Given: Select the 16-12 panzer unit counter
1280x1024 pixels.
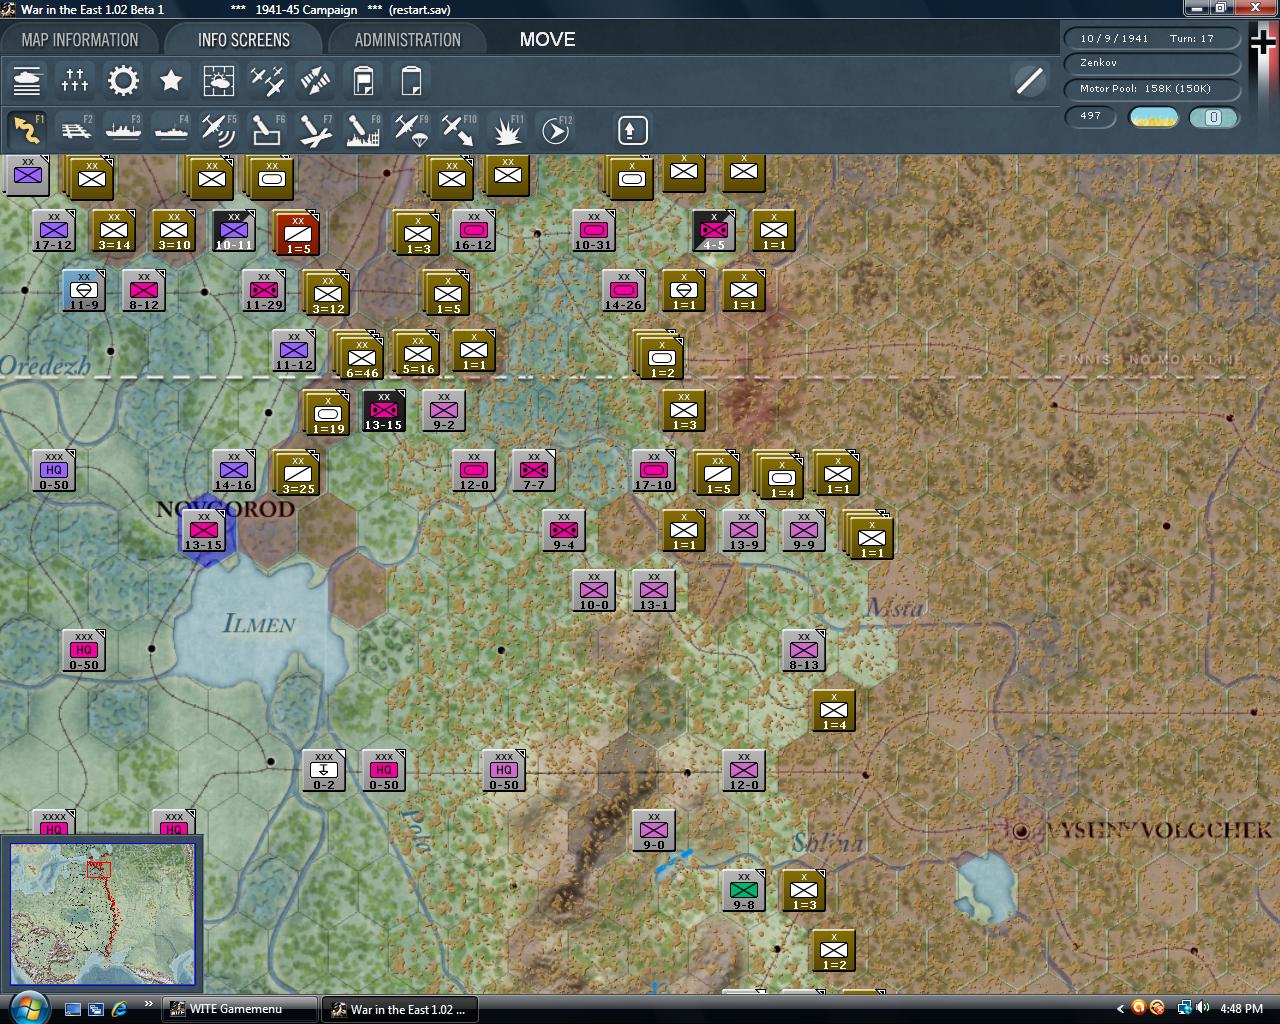Looking at the screenshot, I should click(473, 231).
